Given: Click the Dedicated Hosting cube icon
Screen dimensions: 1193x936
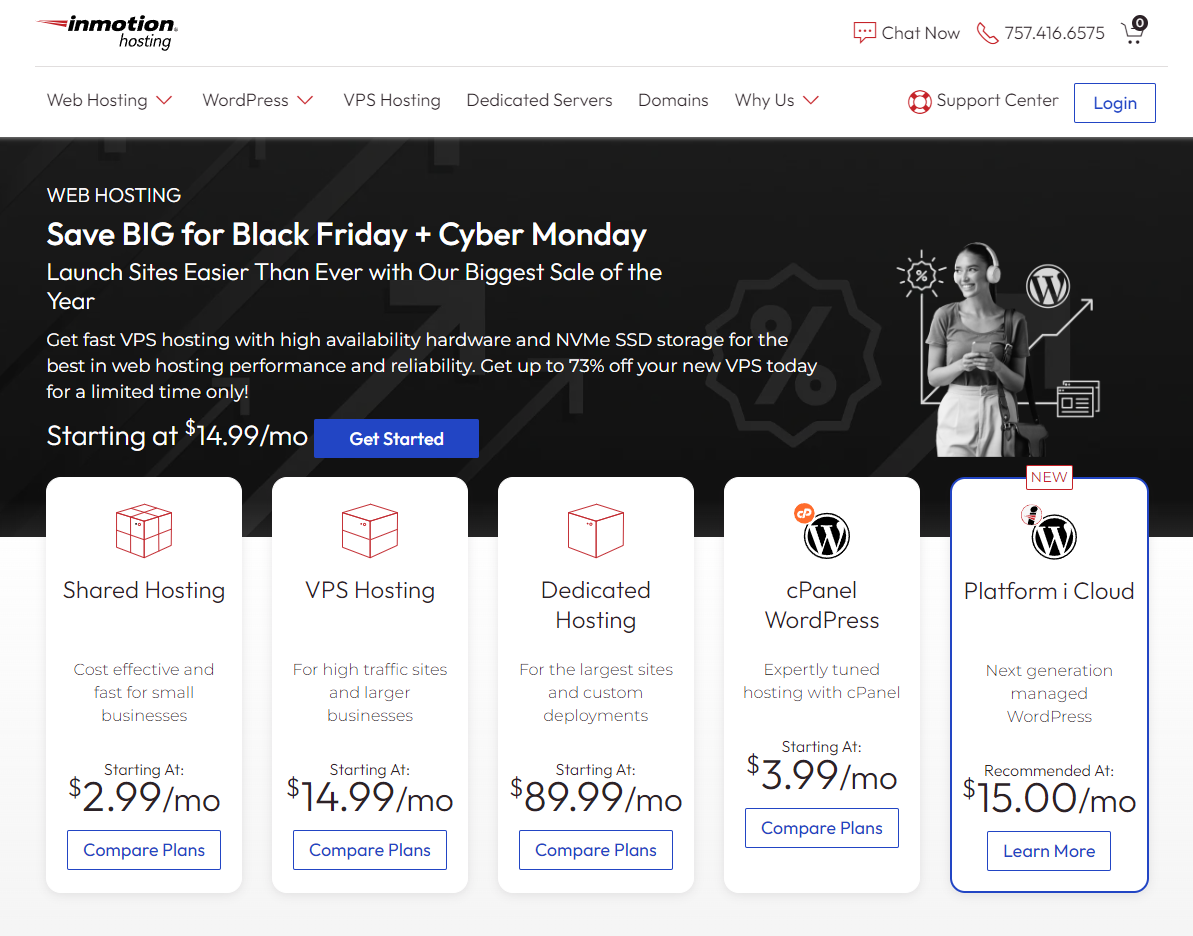Looking at the screenshot, I should [596, 529].
